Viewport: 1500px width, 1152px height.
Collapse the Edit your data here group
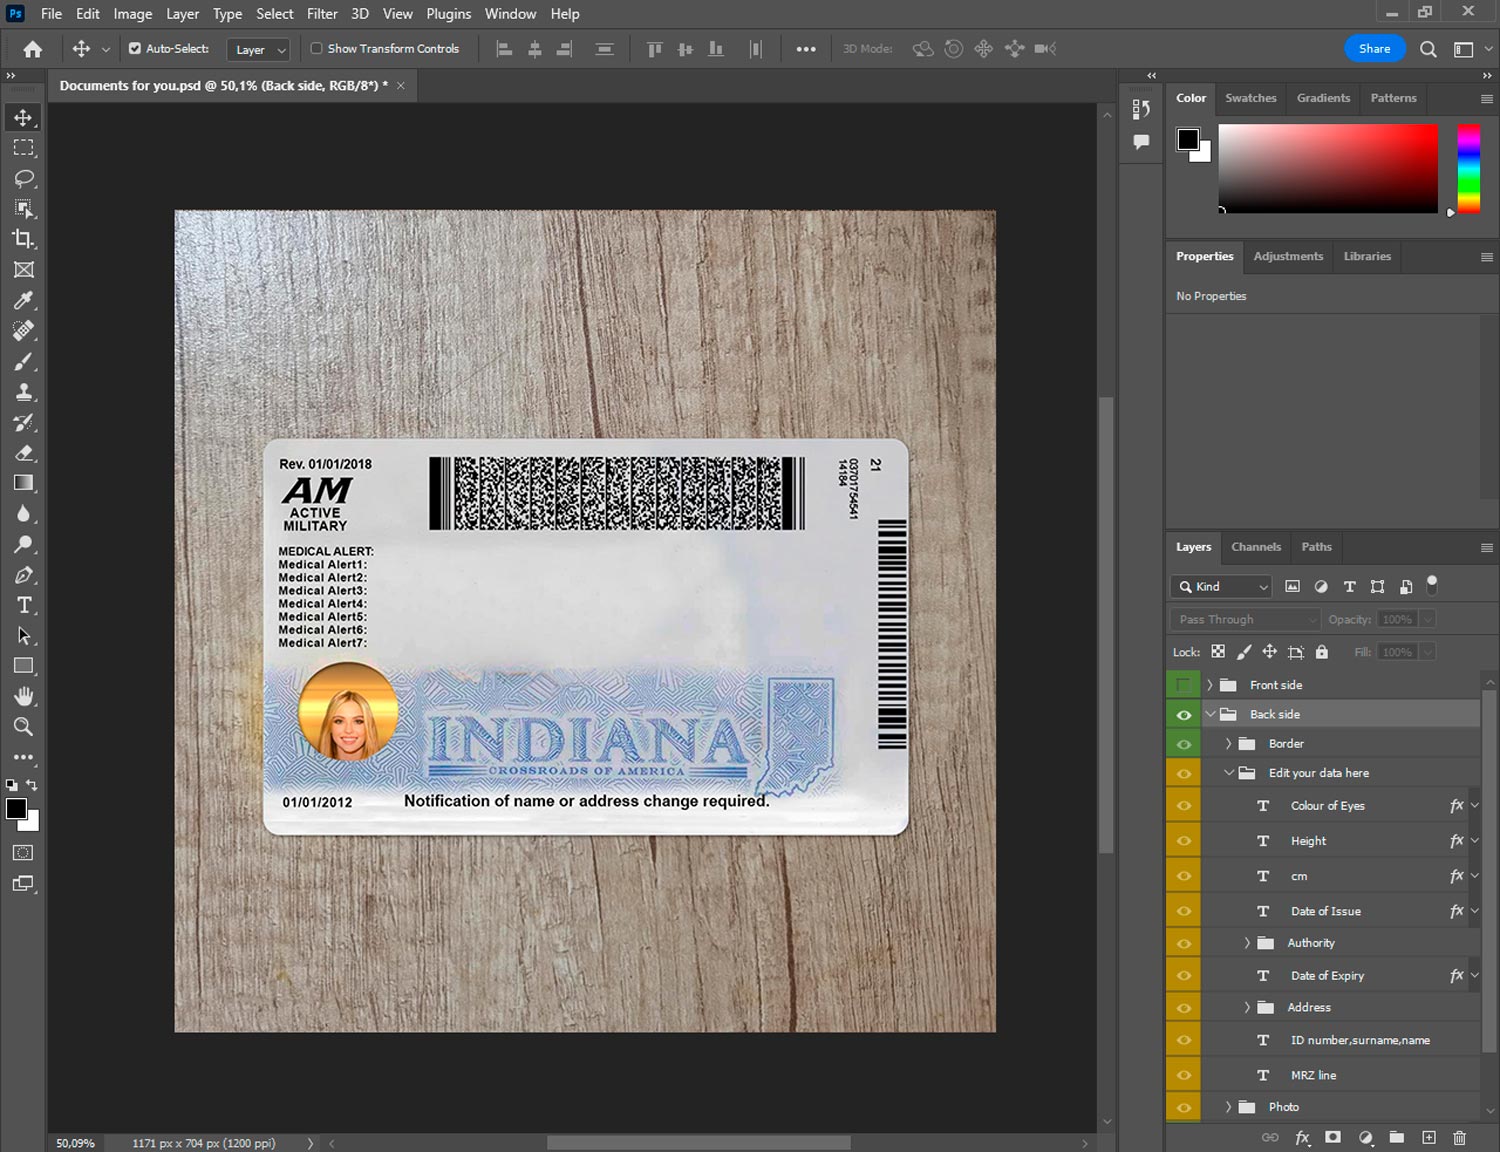point(1229,773)
